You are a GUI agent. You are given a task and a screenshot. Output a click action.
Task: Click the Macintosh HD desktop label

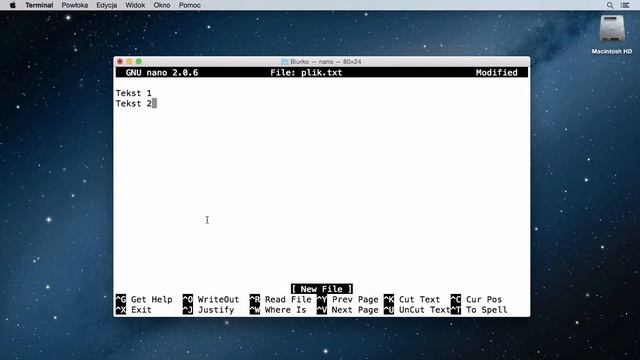pos(611,51)
